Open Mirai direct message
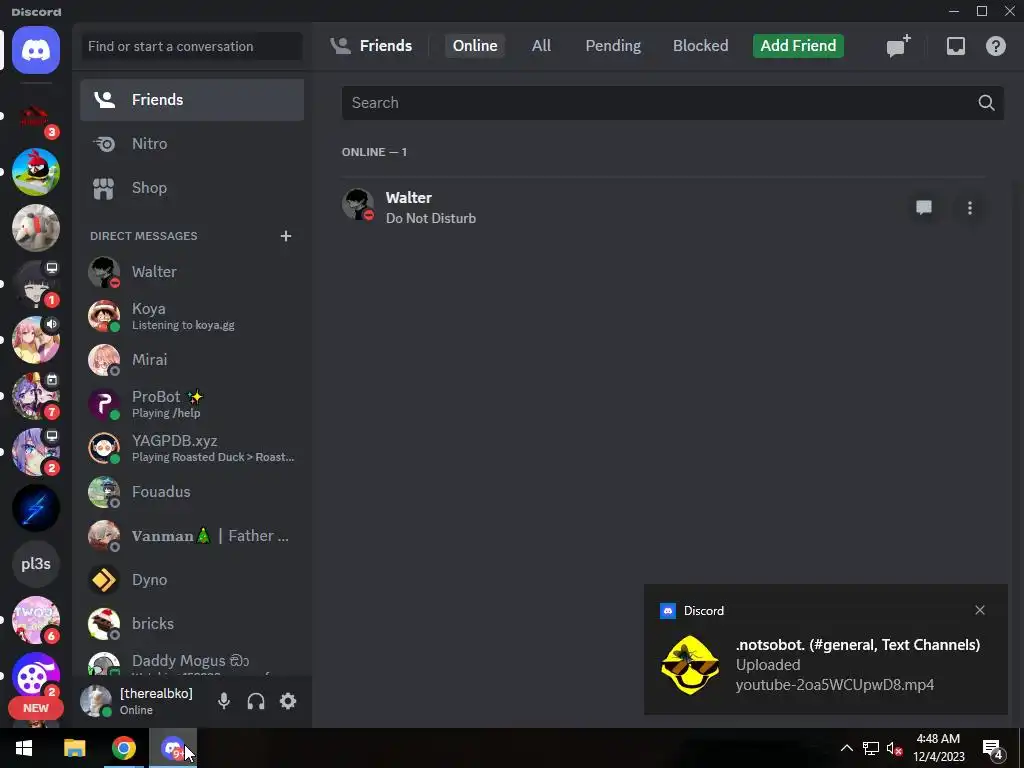Screen dimensions: 1024x768 click(x=192, y=360)
